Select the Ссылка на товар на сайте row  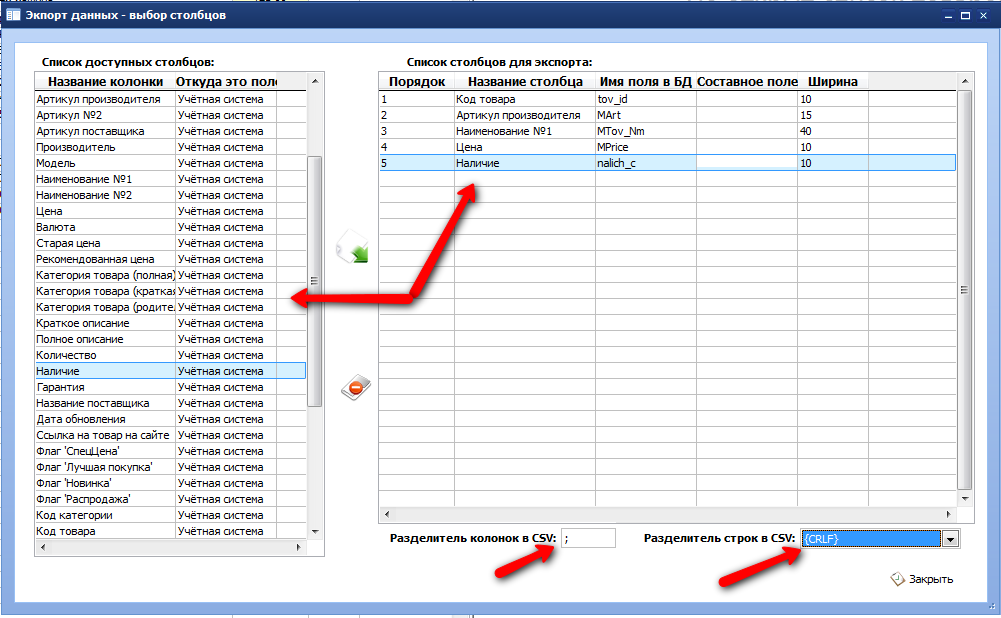pos(170,435)
